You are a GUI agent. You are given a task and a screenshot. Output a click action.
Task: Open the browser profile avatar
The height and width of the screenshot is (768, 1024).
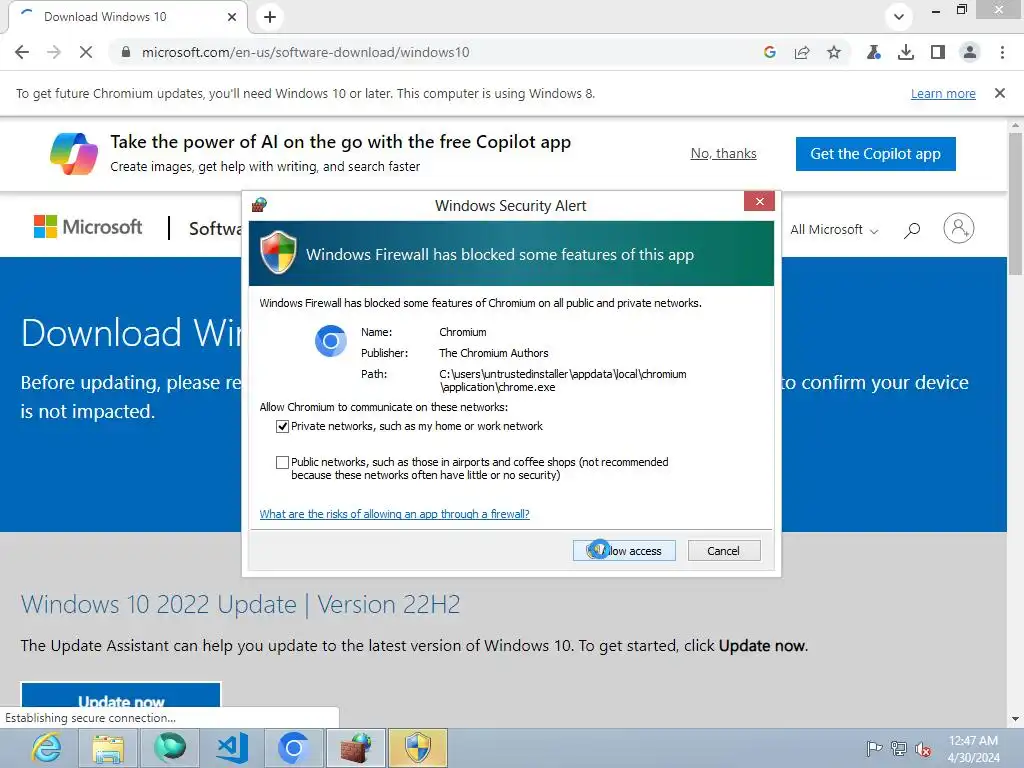(970, 52)
